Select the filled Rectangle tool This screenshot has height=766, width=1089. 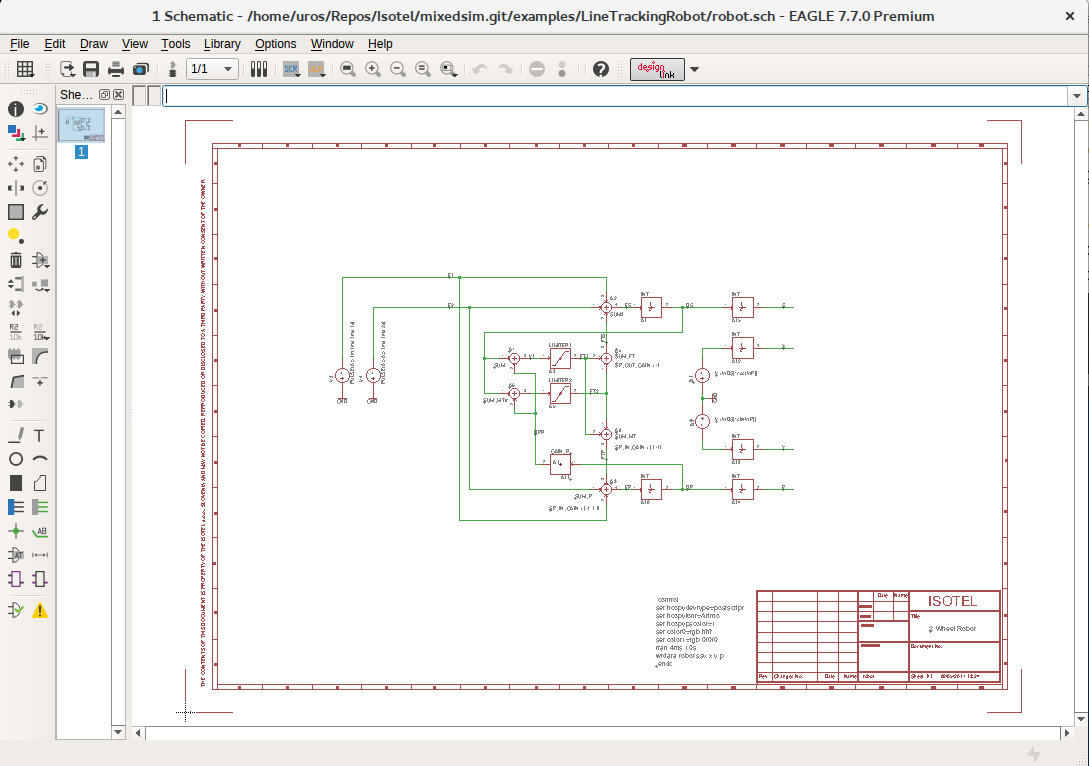16,483
